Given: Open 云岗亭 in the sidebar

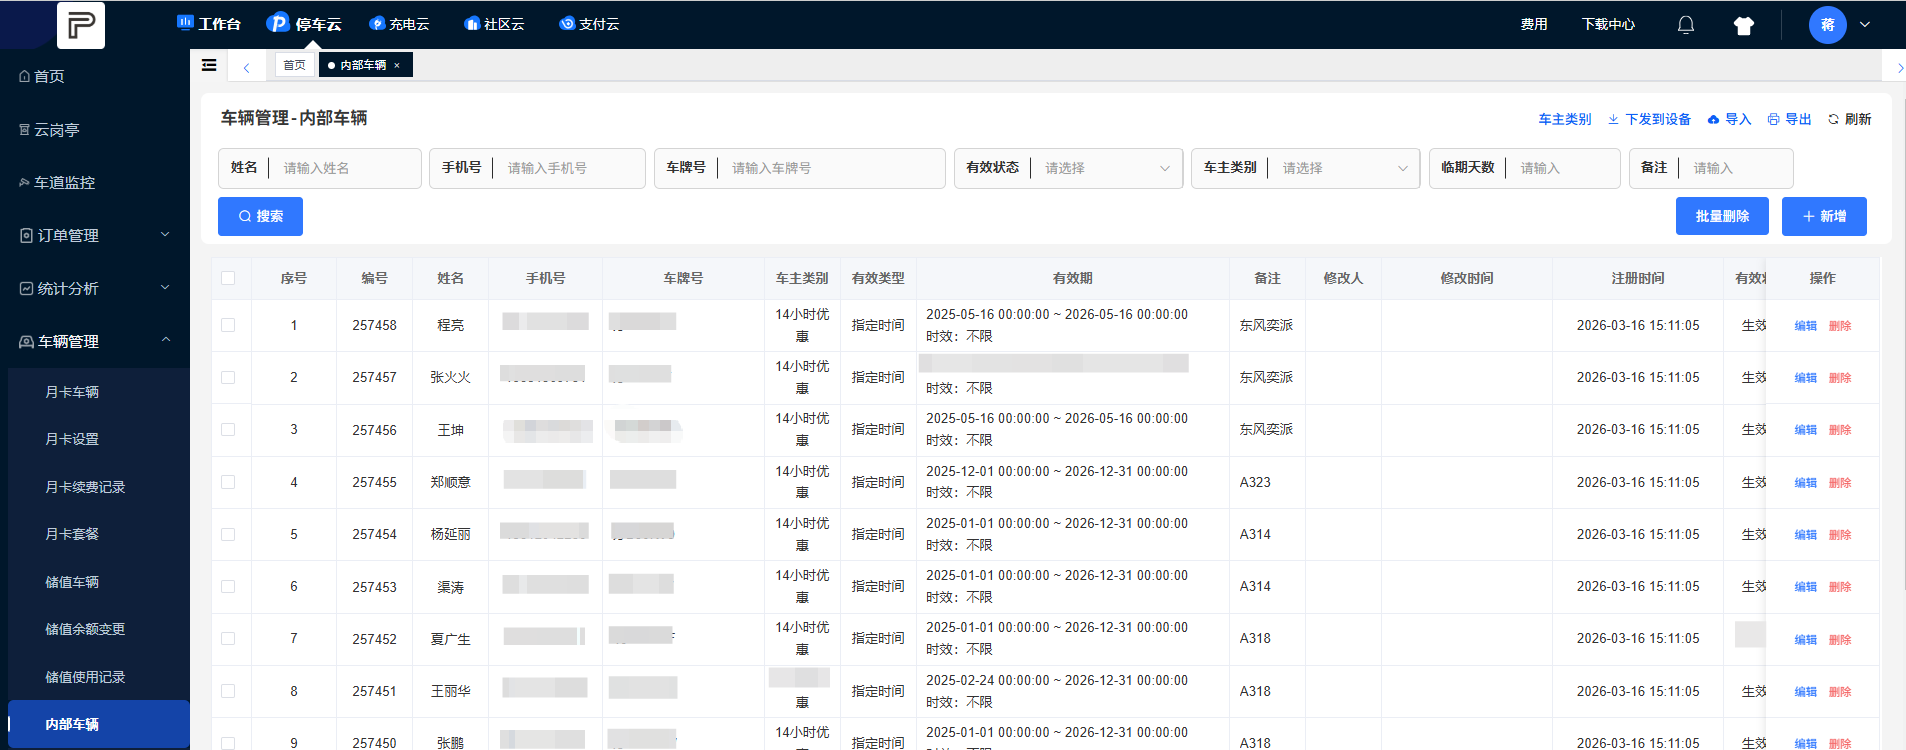Looking at the screenshot, I should pyautogui.click(x=50, y=130).
